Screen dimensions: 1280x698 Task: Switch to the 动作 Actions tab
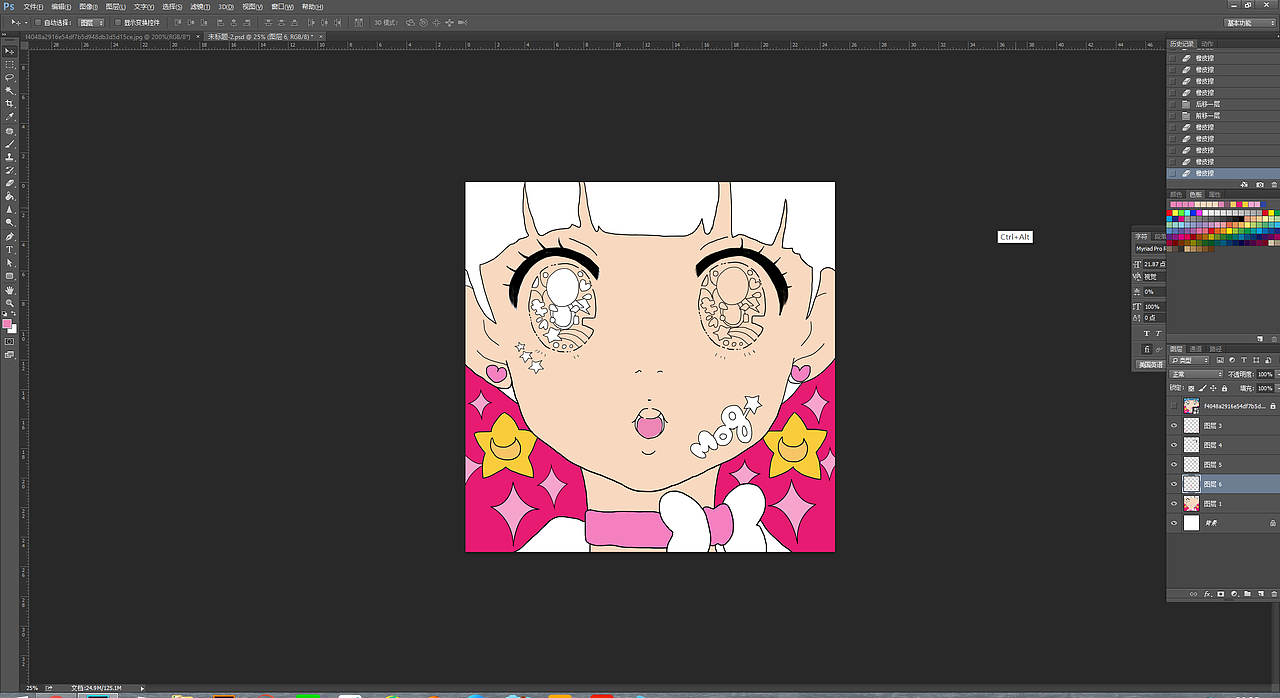1207,44
